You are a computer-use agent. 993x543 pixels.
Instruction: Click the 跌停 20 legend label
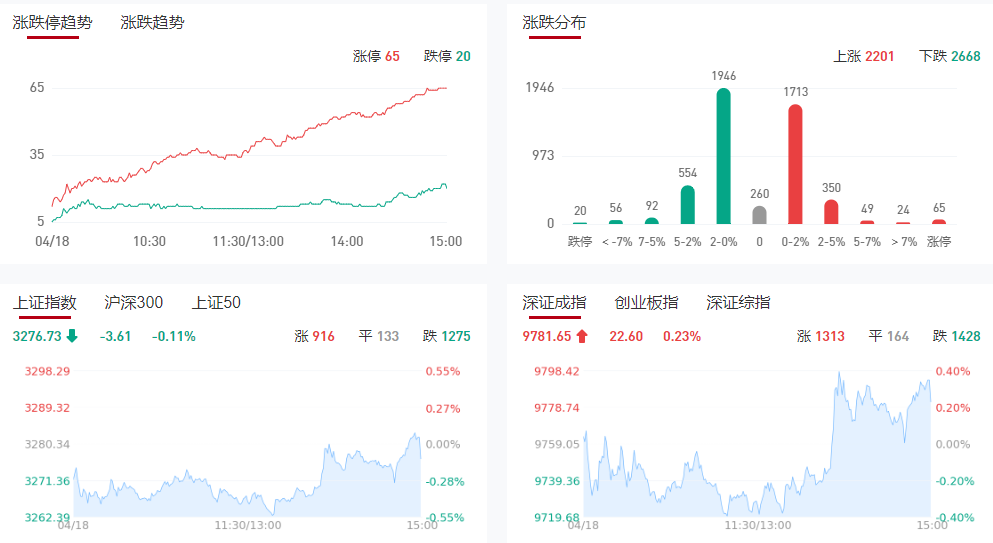click(x=447, y=57)
